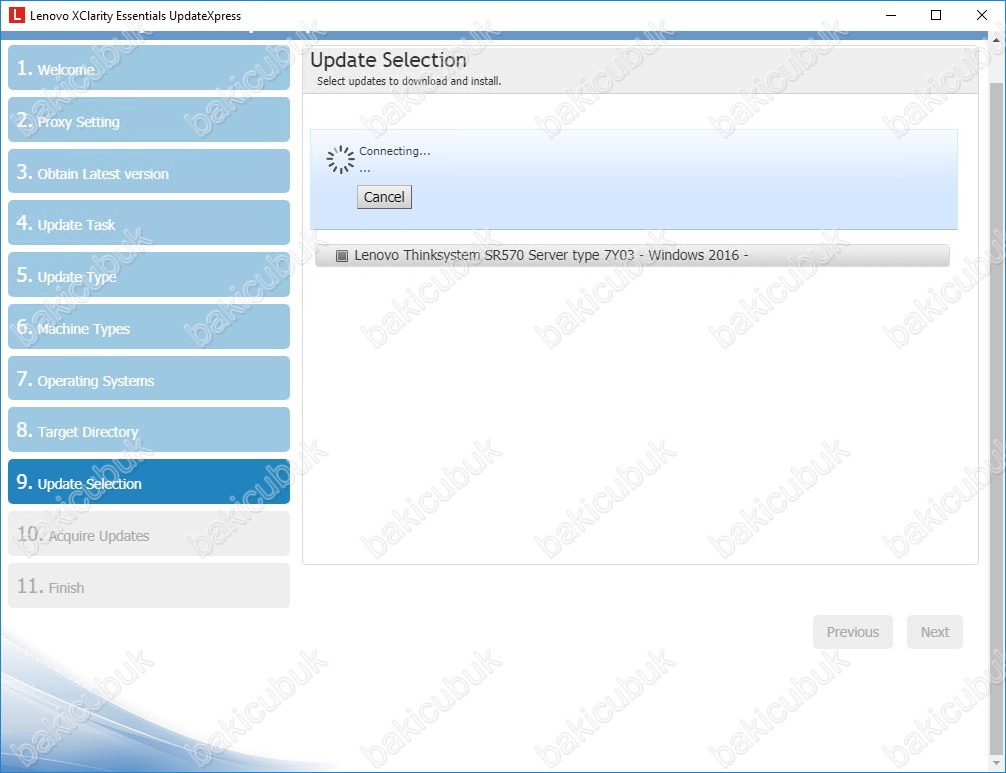Image resolution: width=1006 pixels, height=773 pixels.
Task: Click the vertical scrollbar thumb
Action: (997, 417)
